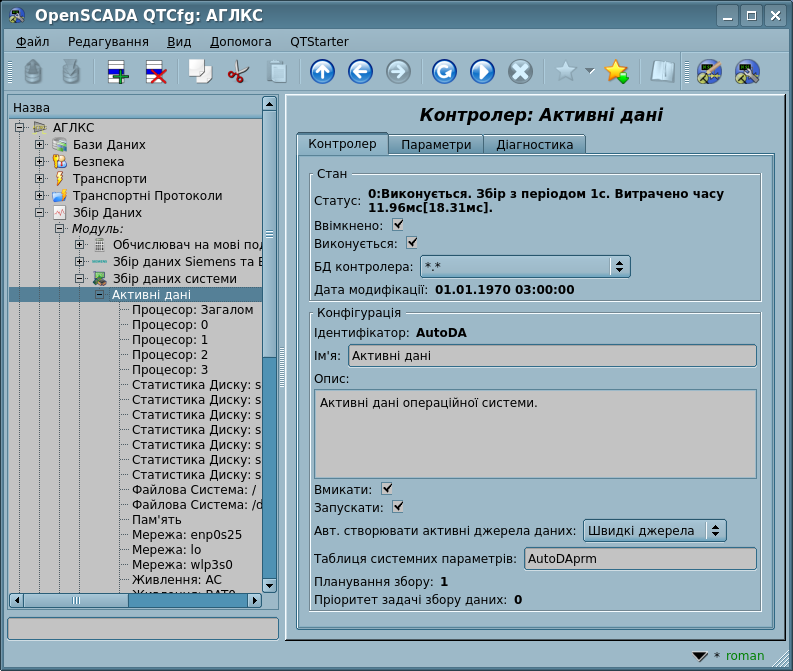
Task: Click the roman user label in status bar
Action: [x=744, y=656]
